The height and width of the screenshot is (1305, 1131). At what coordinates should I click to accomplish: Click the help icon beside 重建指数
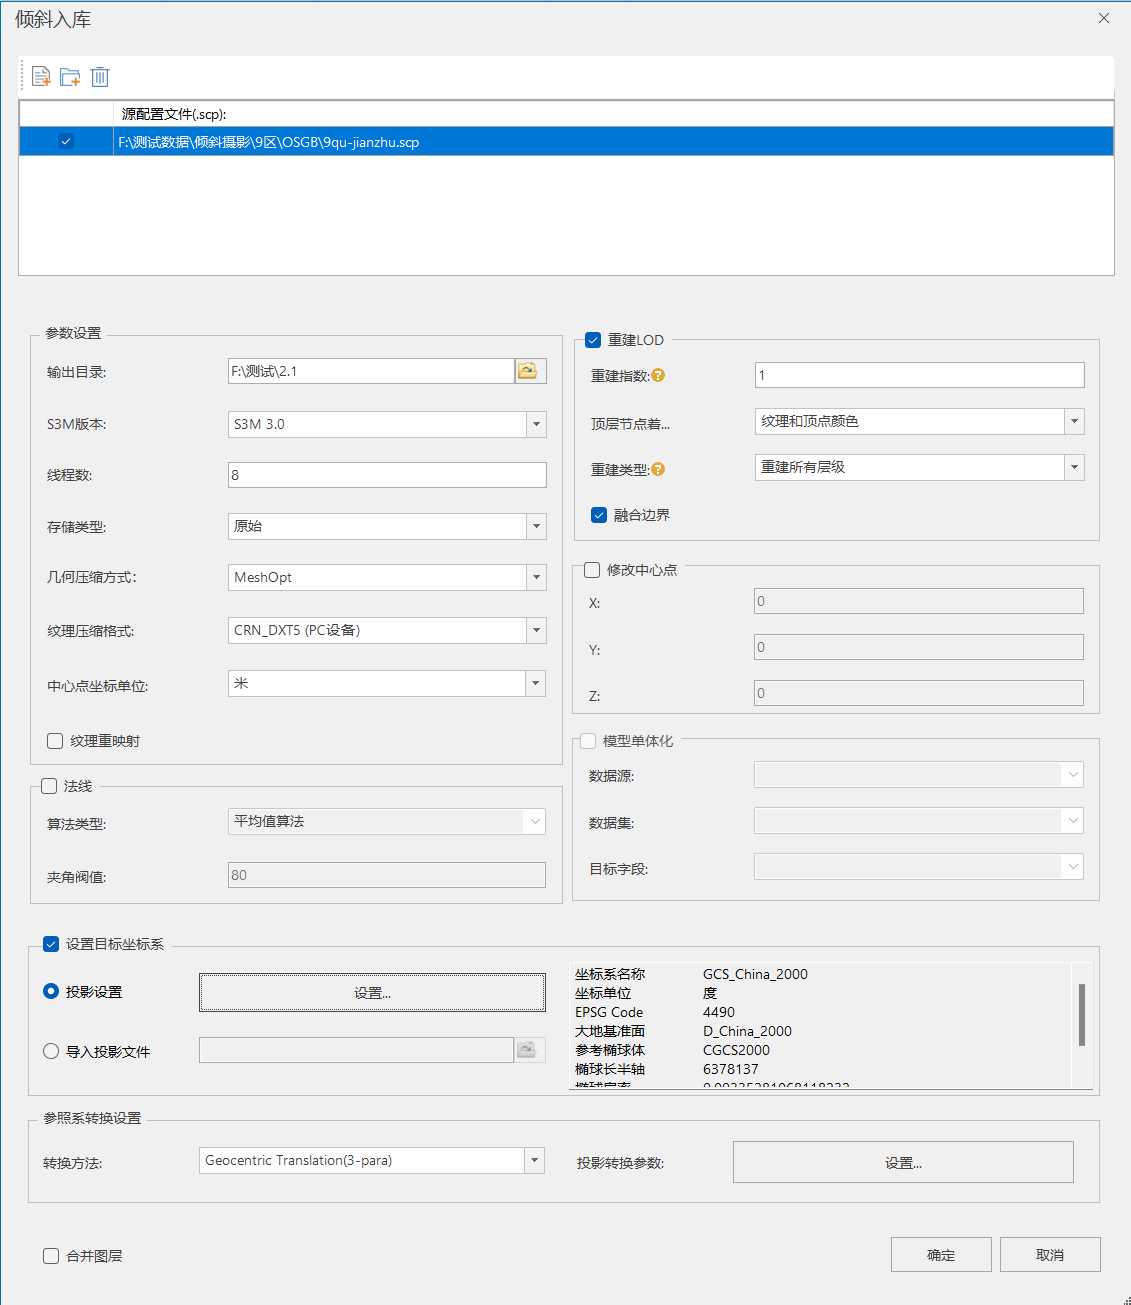pyautogui.click(x=658, y=376)
